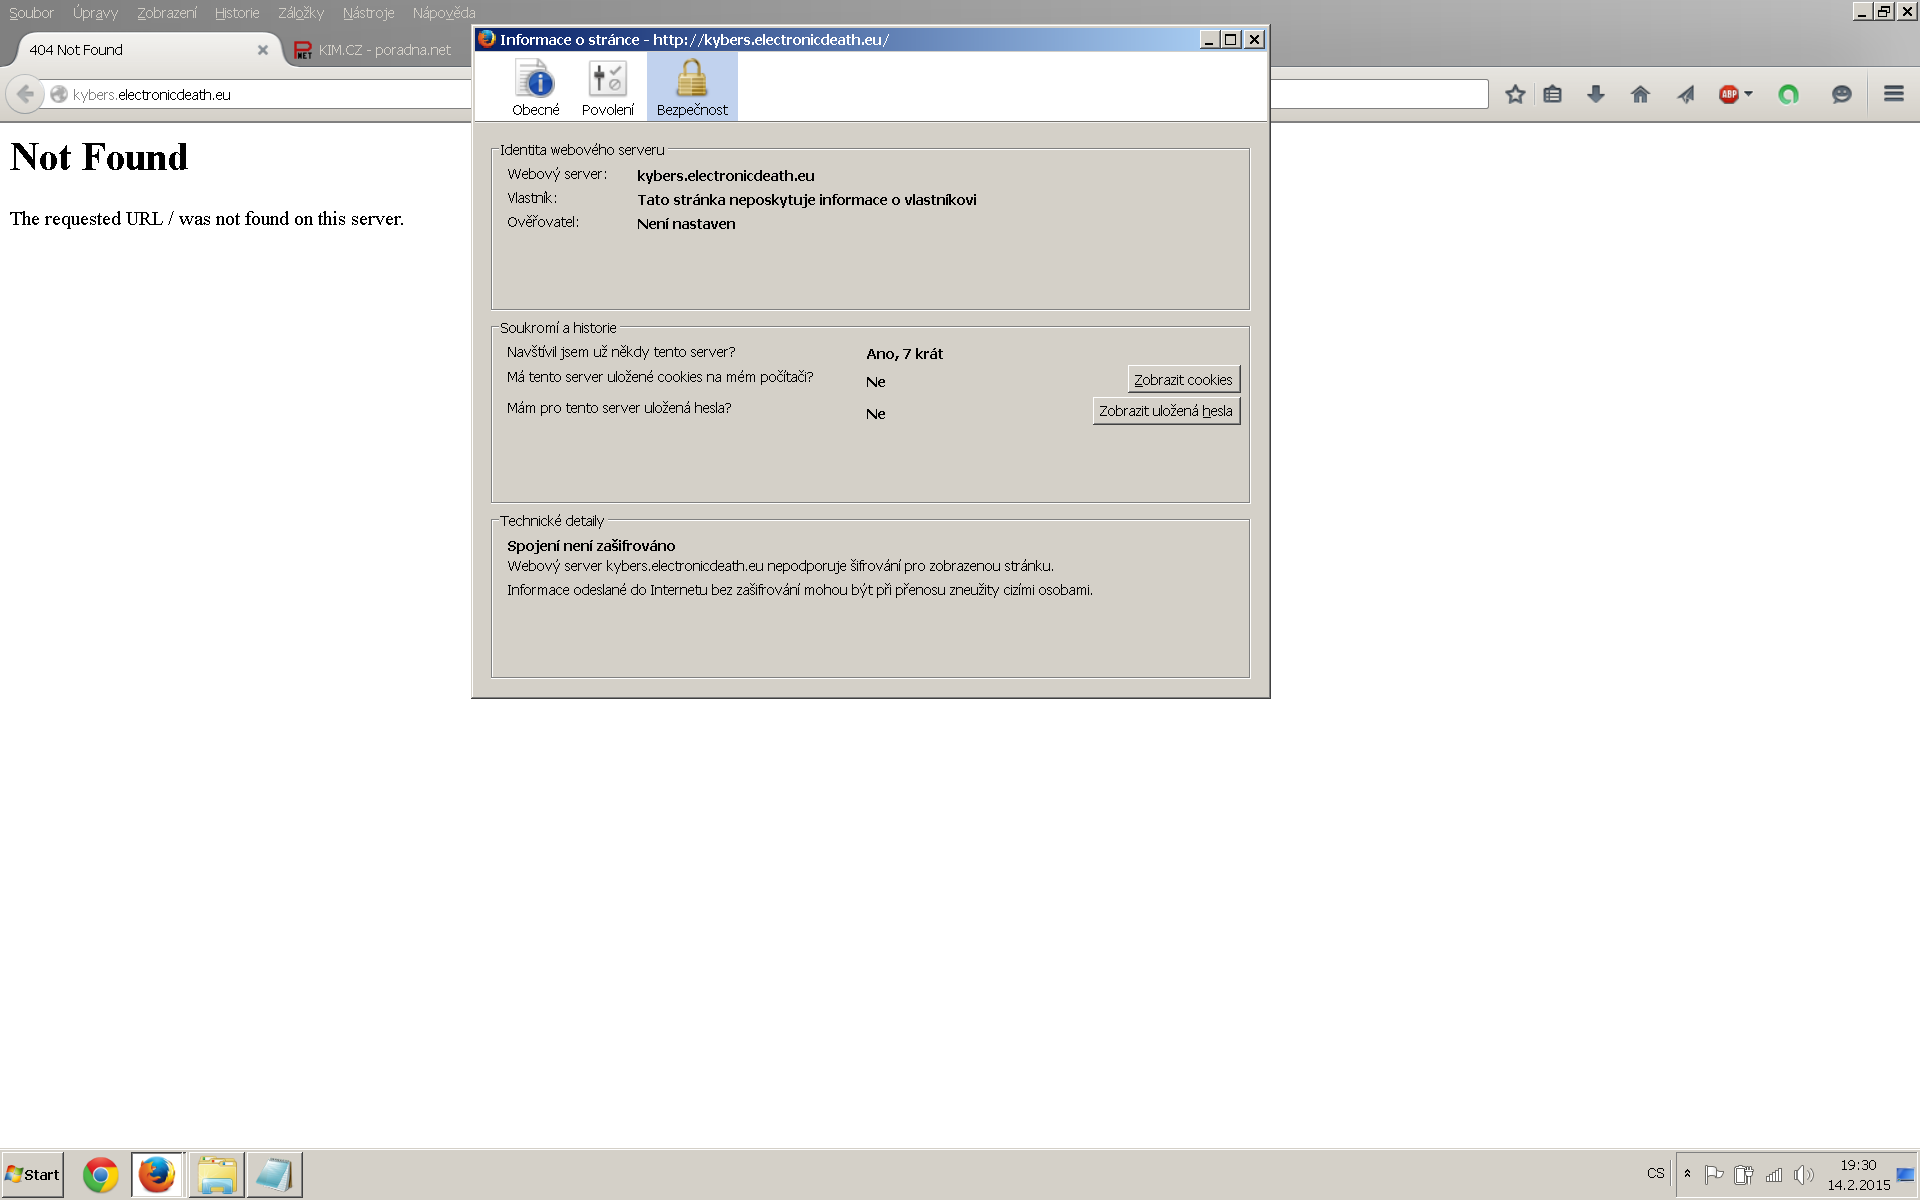Click the URL address bar field

point(260,95)
